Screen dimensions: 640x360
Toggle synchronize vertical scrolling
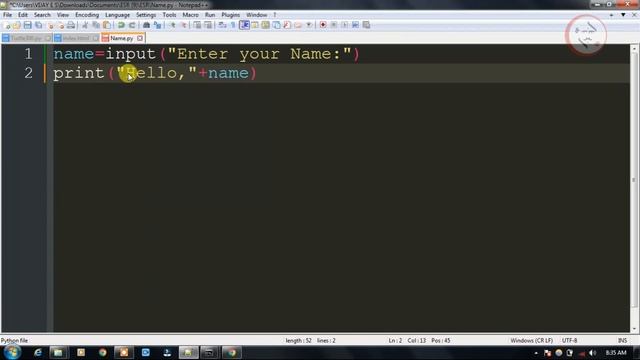pyautogui.click(x=198, y=25)
